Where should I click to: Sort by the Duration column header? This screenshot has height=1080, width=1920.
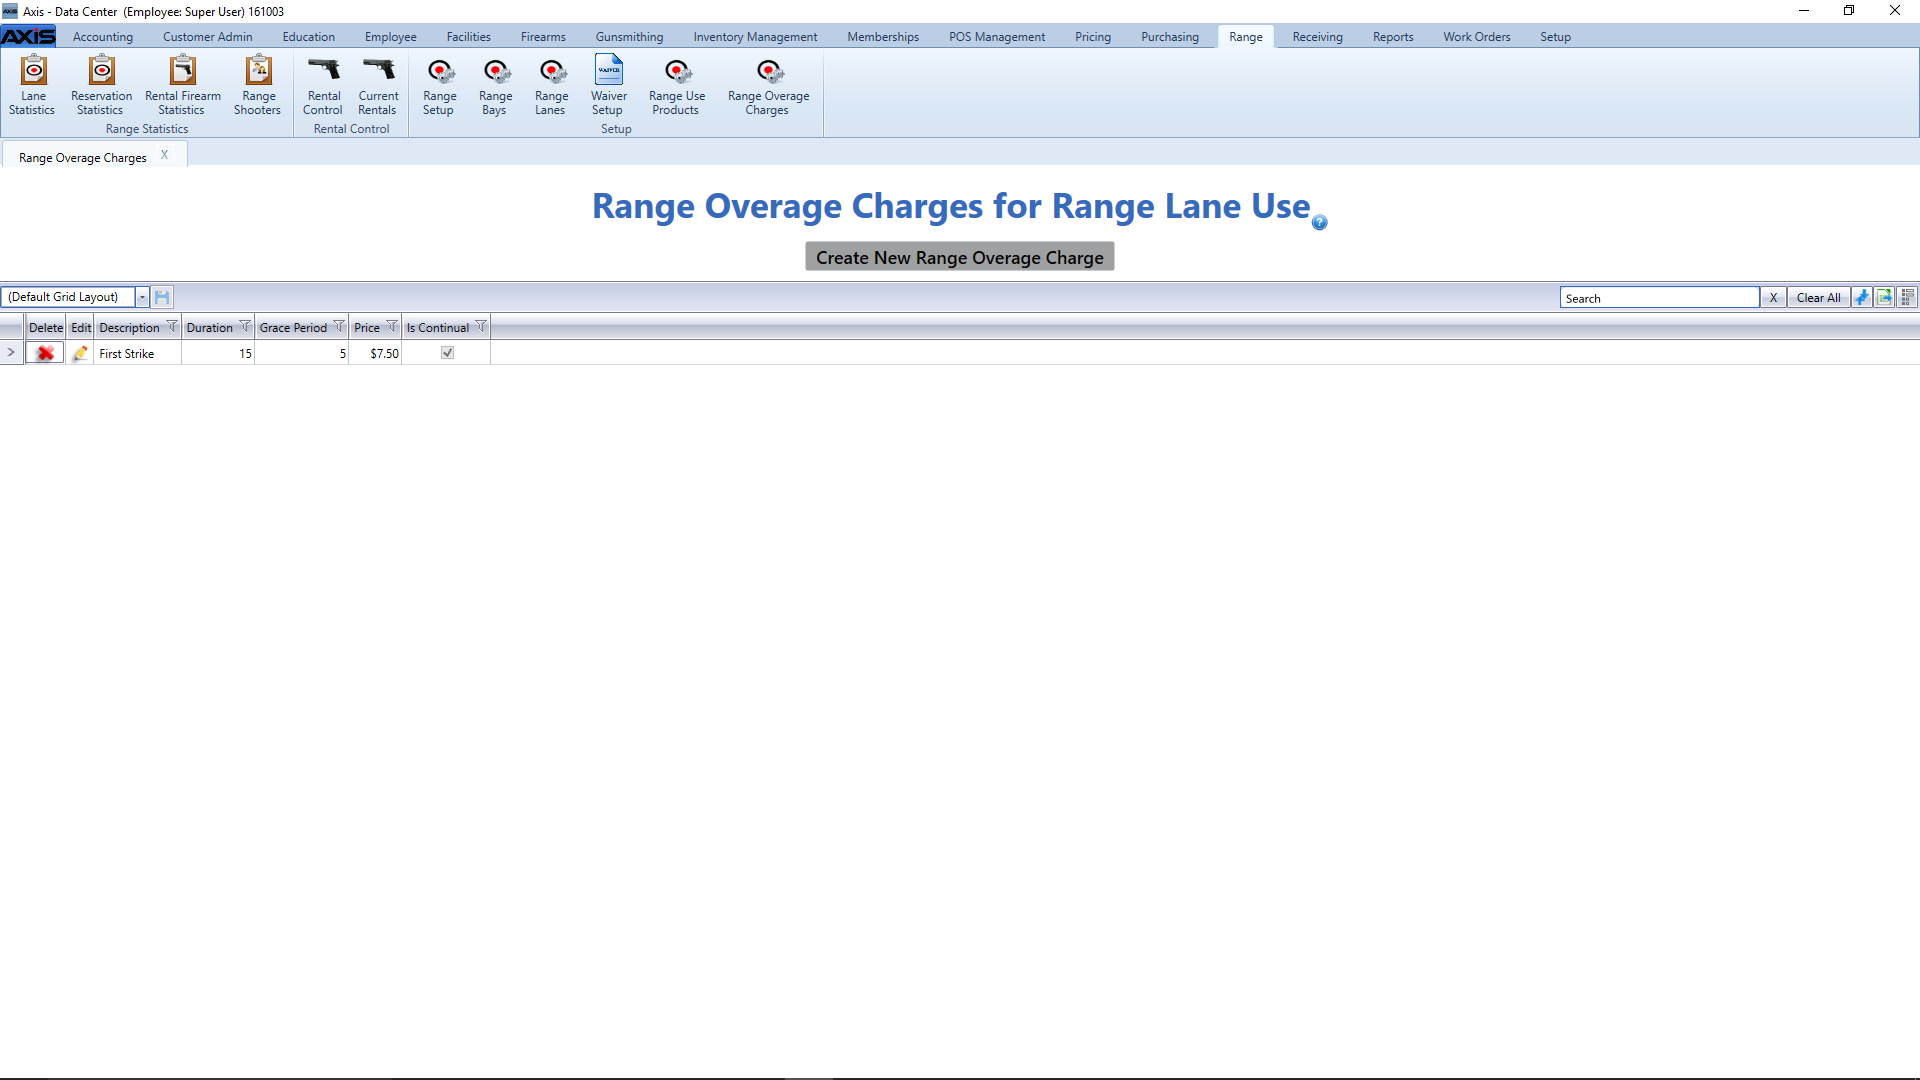209,327
